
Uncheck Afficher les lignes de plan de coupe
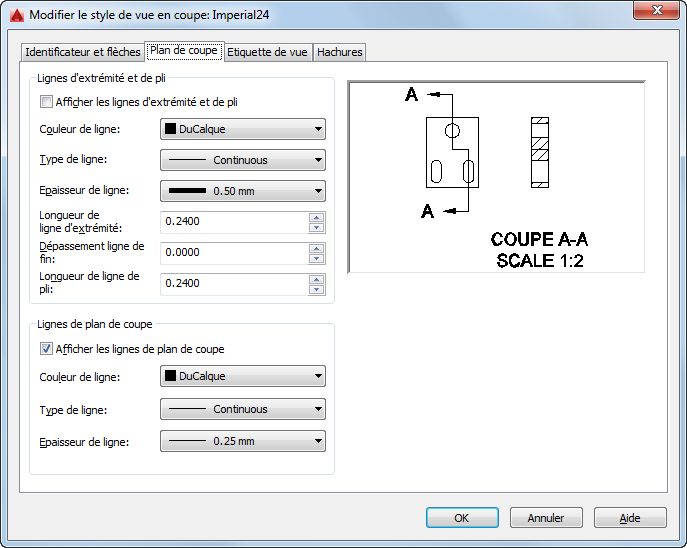pyautogui.click(x=46, y=349)
